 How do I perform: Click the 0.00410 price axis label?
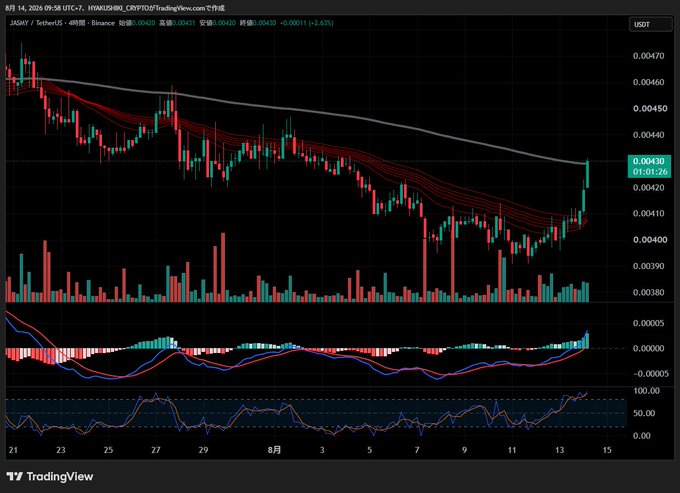(x=648, y=213)
